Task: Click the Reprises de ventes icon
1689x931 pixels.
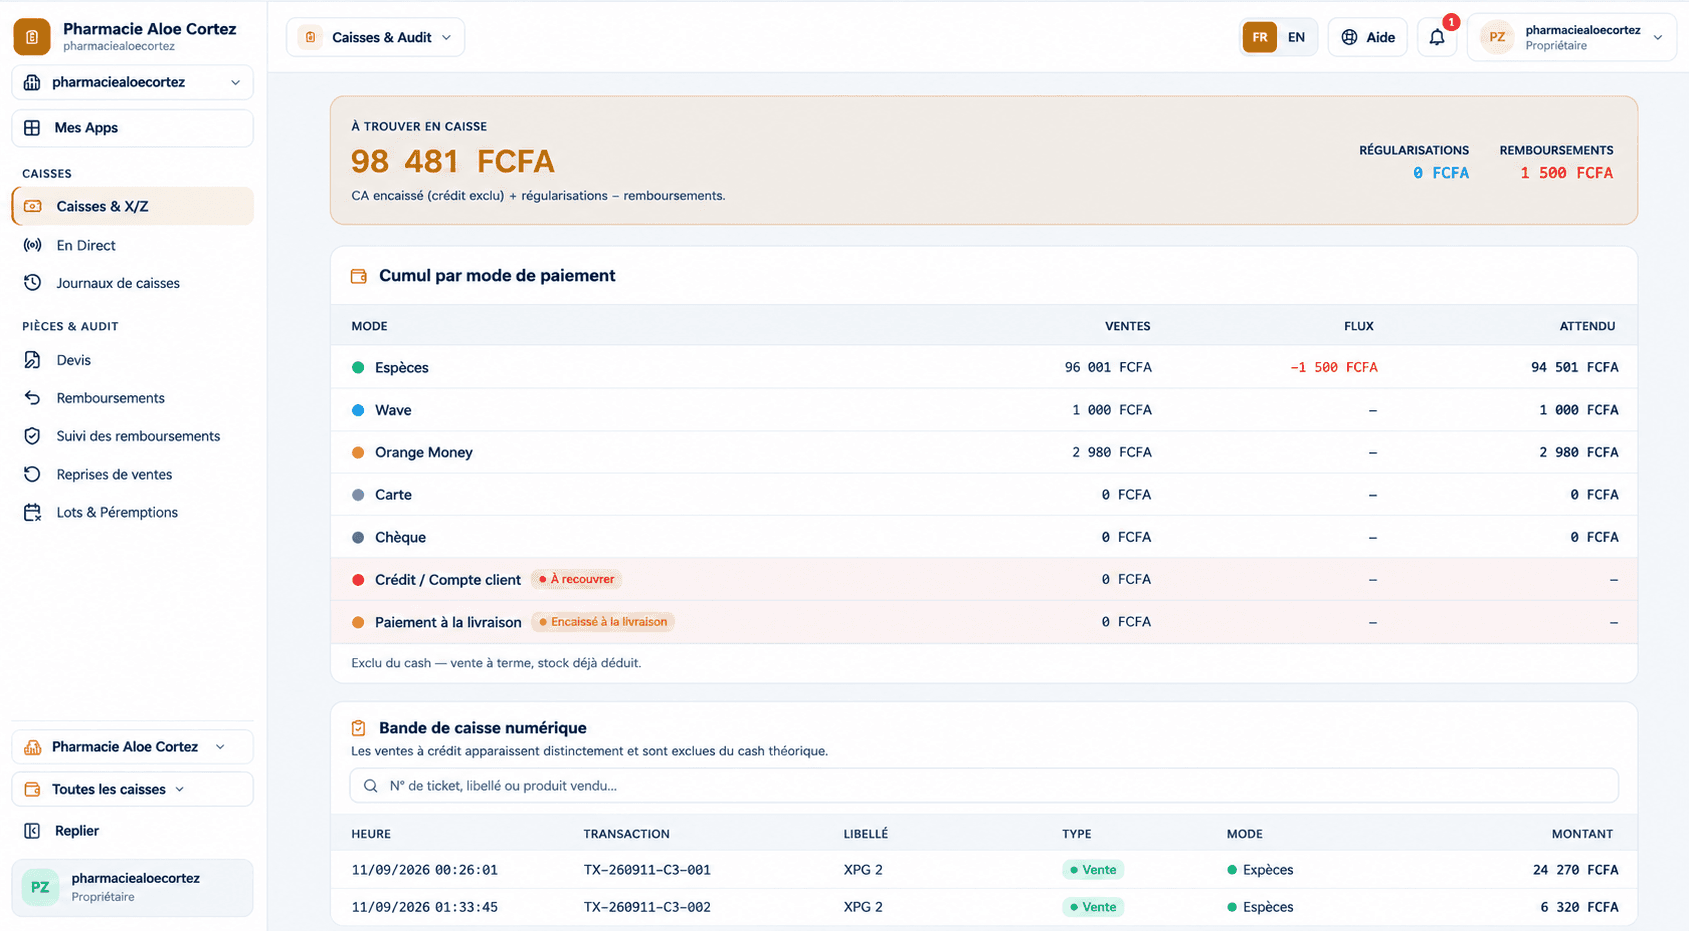Action: click(x=33, y=474)
